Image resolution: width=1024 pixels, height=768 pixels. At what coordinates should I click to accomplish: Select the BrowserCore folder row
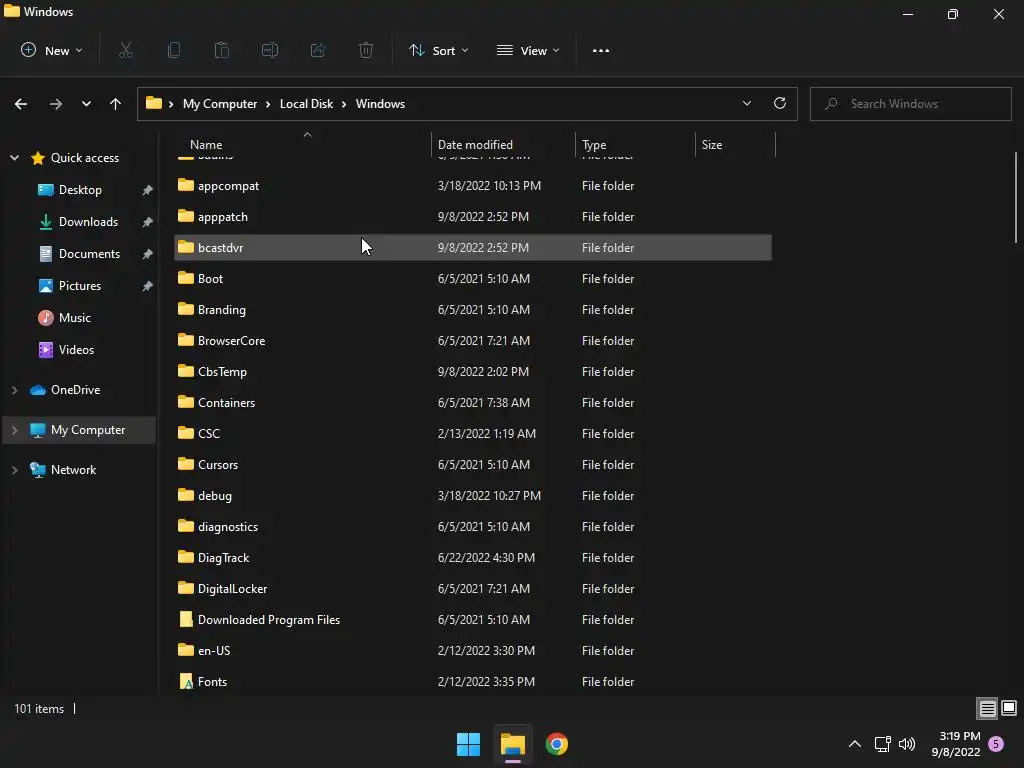(x=473, y=341)
